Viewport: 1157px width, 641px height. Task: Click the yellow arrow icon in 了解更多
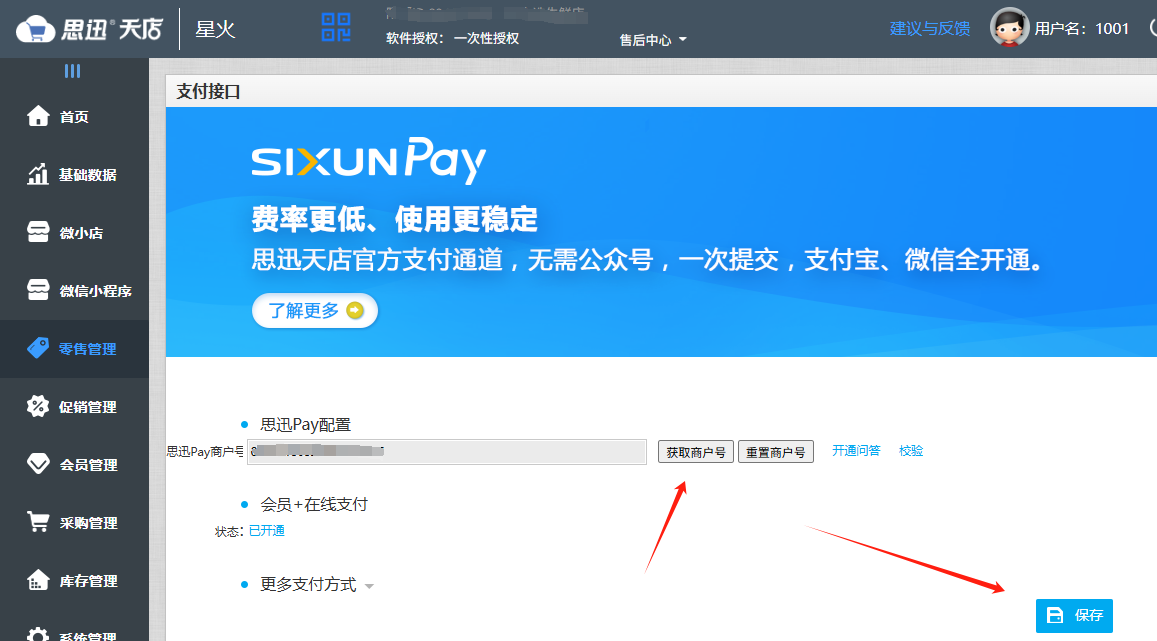point(355,311)
